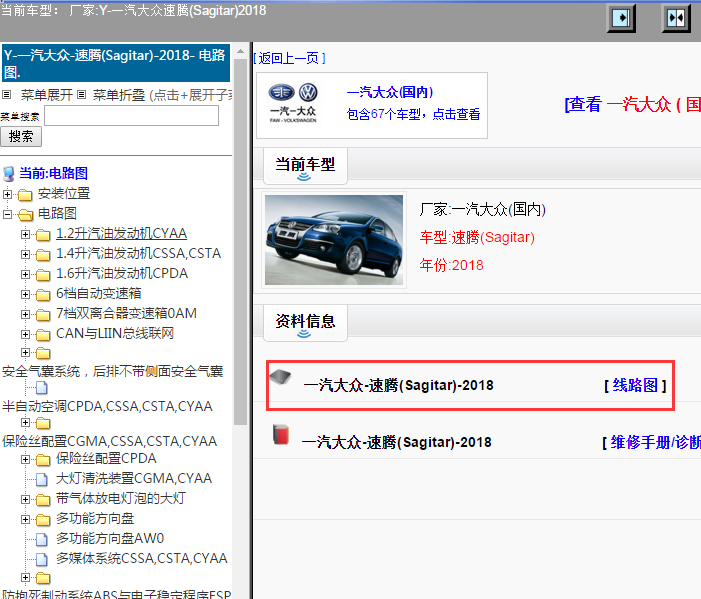Click the 返回上一页 back link
This screenshot has width=701, height=599.
[289, 58]
